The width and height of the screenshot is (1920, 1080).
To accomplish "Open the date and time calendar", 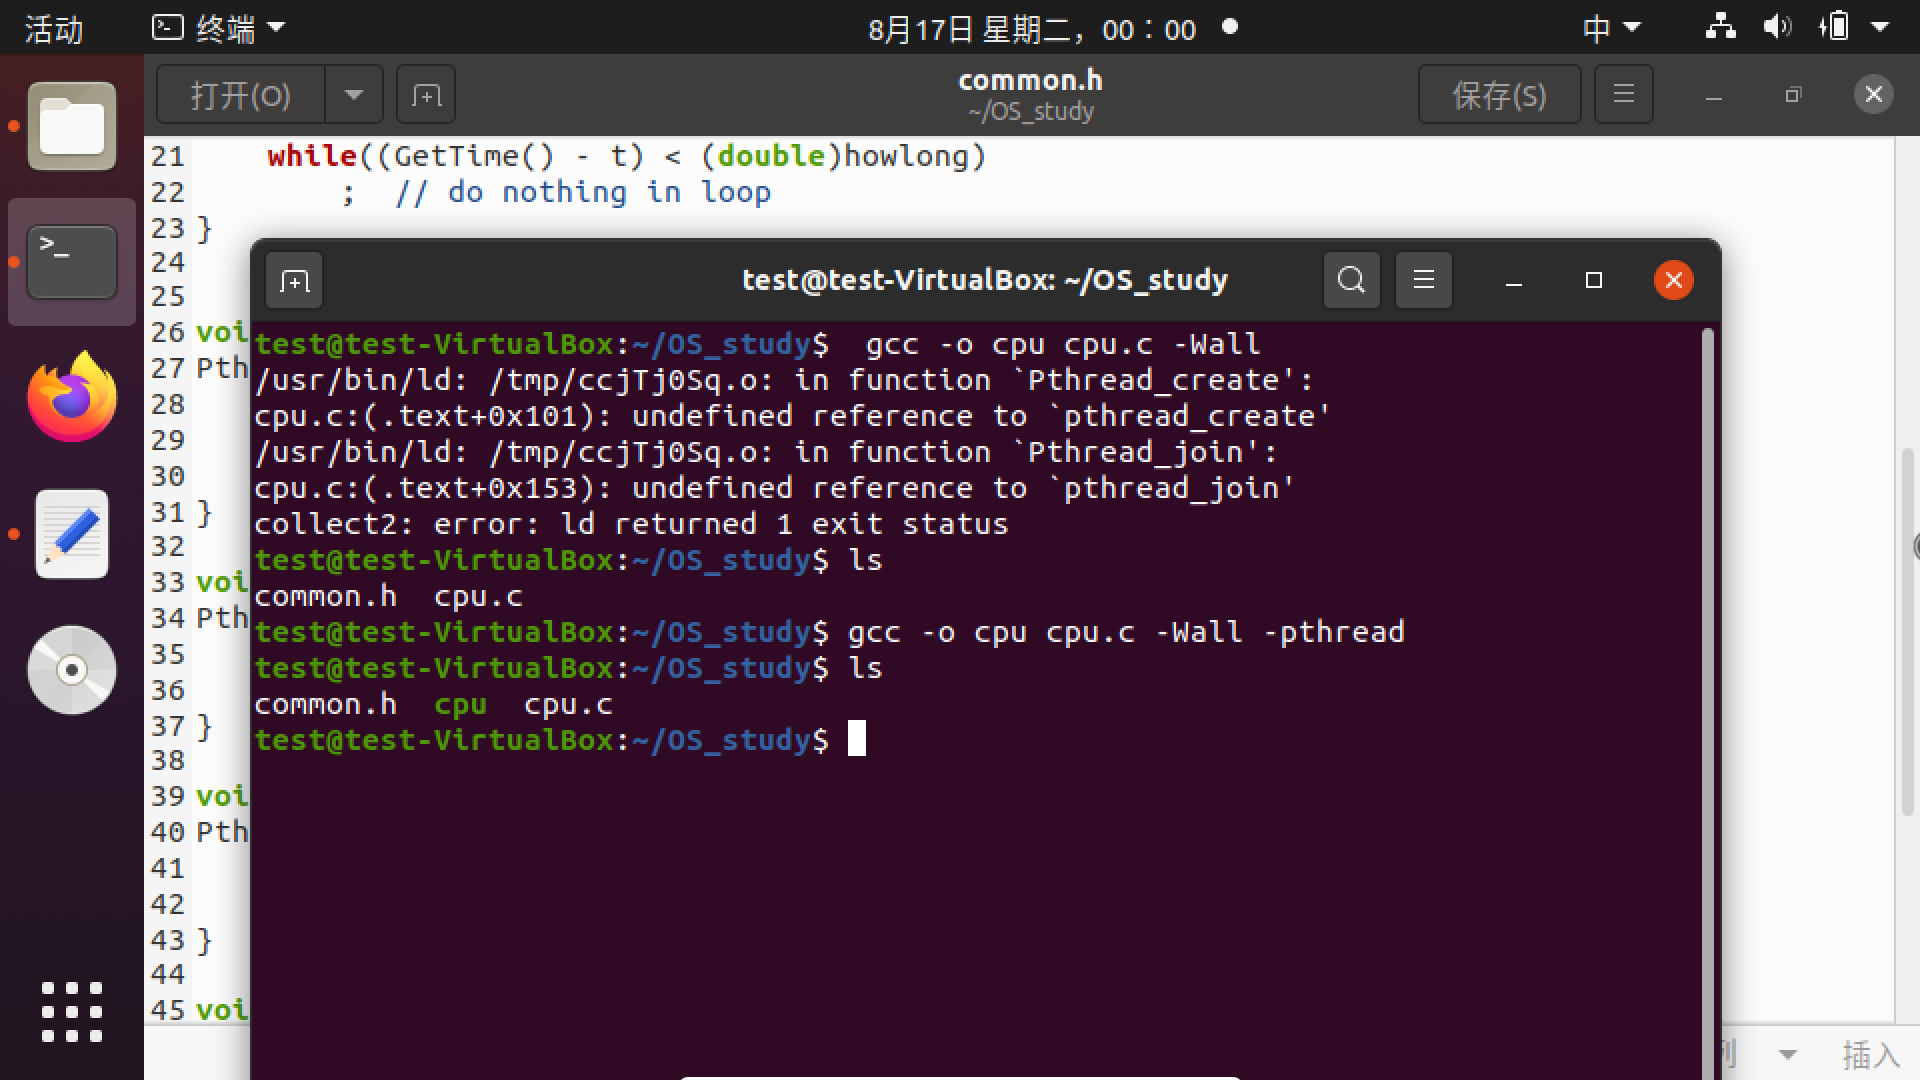I will (1032, 28).
